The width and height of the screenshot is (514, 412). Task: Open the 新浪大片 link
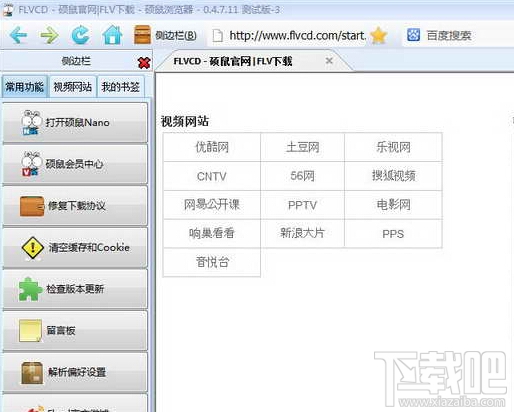(302, 233)
